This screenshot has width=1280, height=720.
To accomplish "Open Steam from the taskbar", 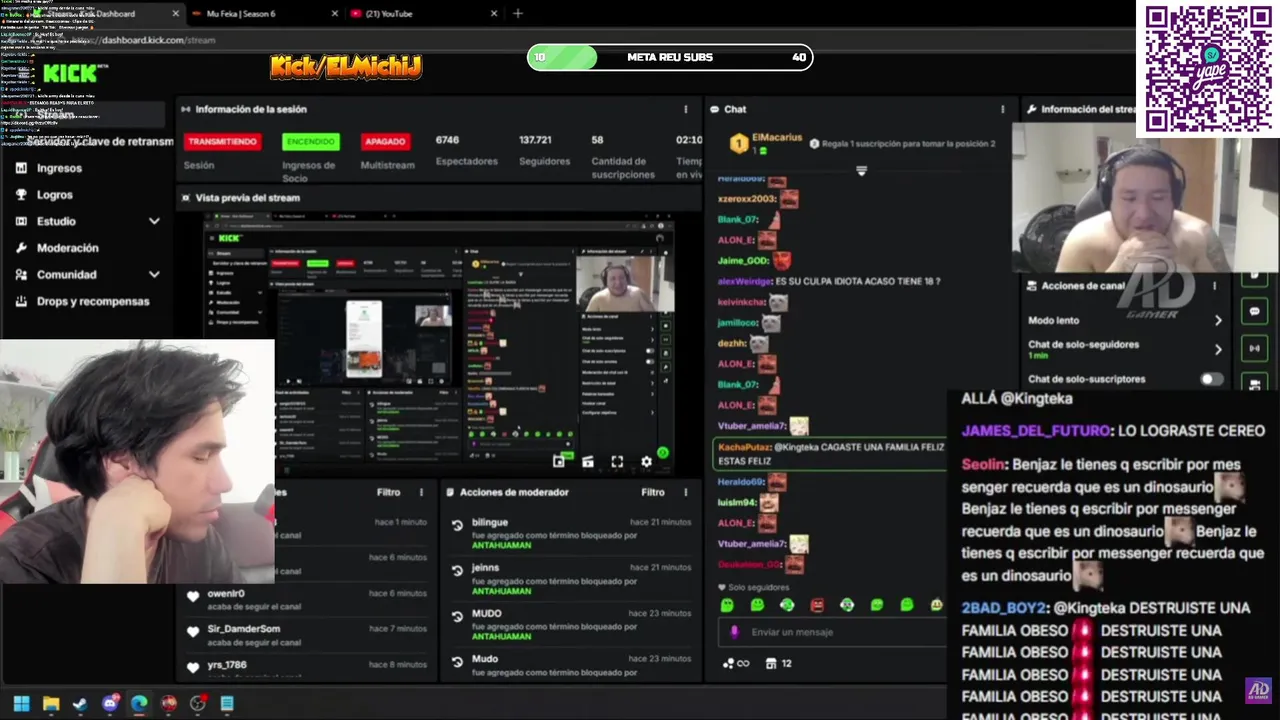I will pyautogui.click(x=80, y=704).
